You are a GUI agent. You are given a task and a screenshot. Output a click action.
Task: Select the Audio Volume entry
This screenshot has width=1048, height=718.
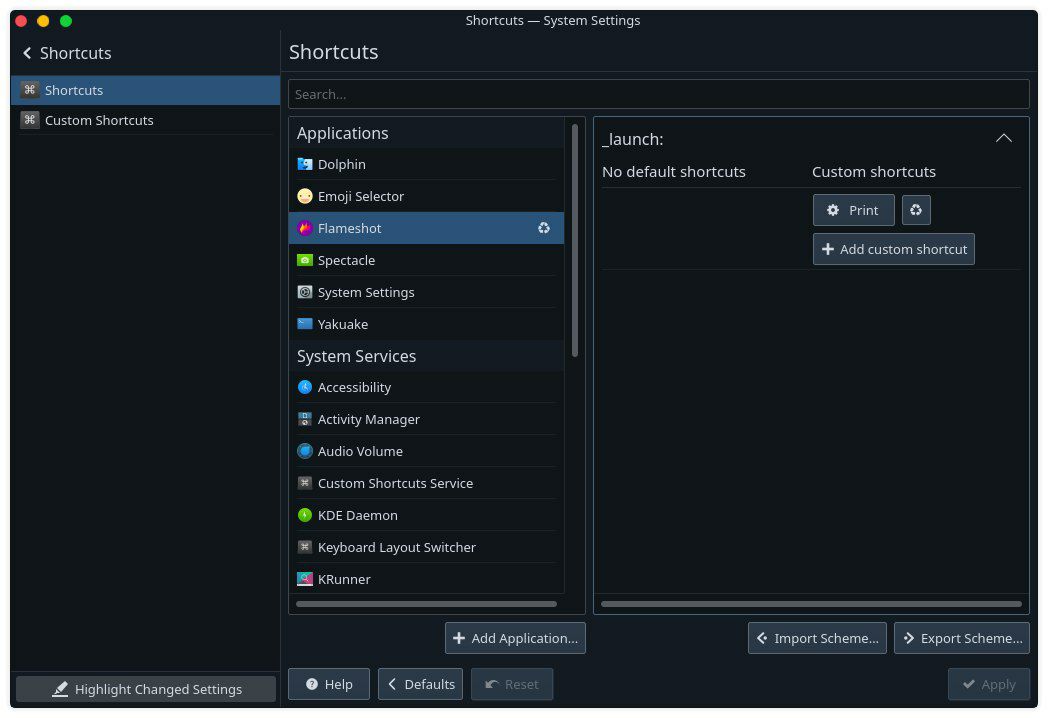click(426, 451)
